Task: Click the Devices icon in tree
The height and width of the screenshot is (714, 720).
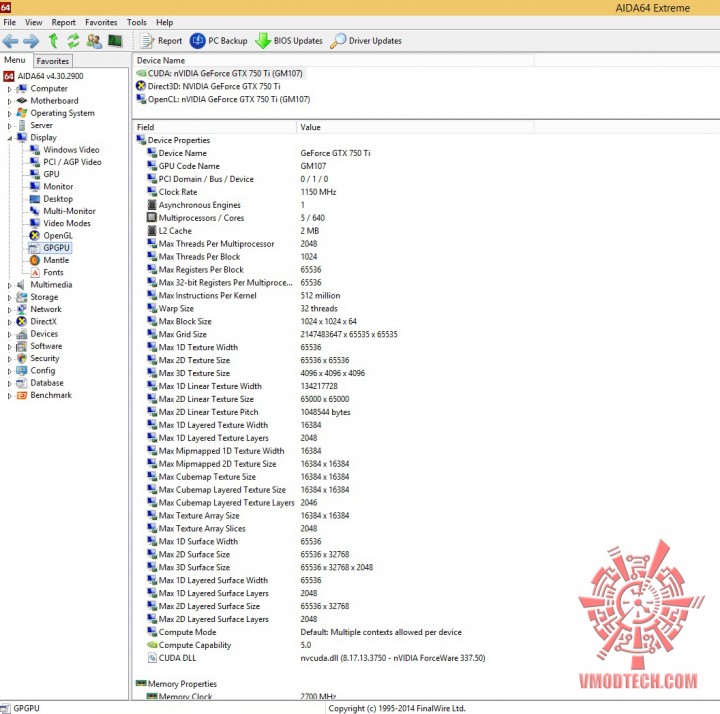Action: pos(22,334)
